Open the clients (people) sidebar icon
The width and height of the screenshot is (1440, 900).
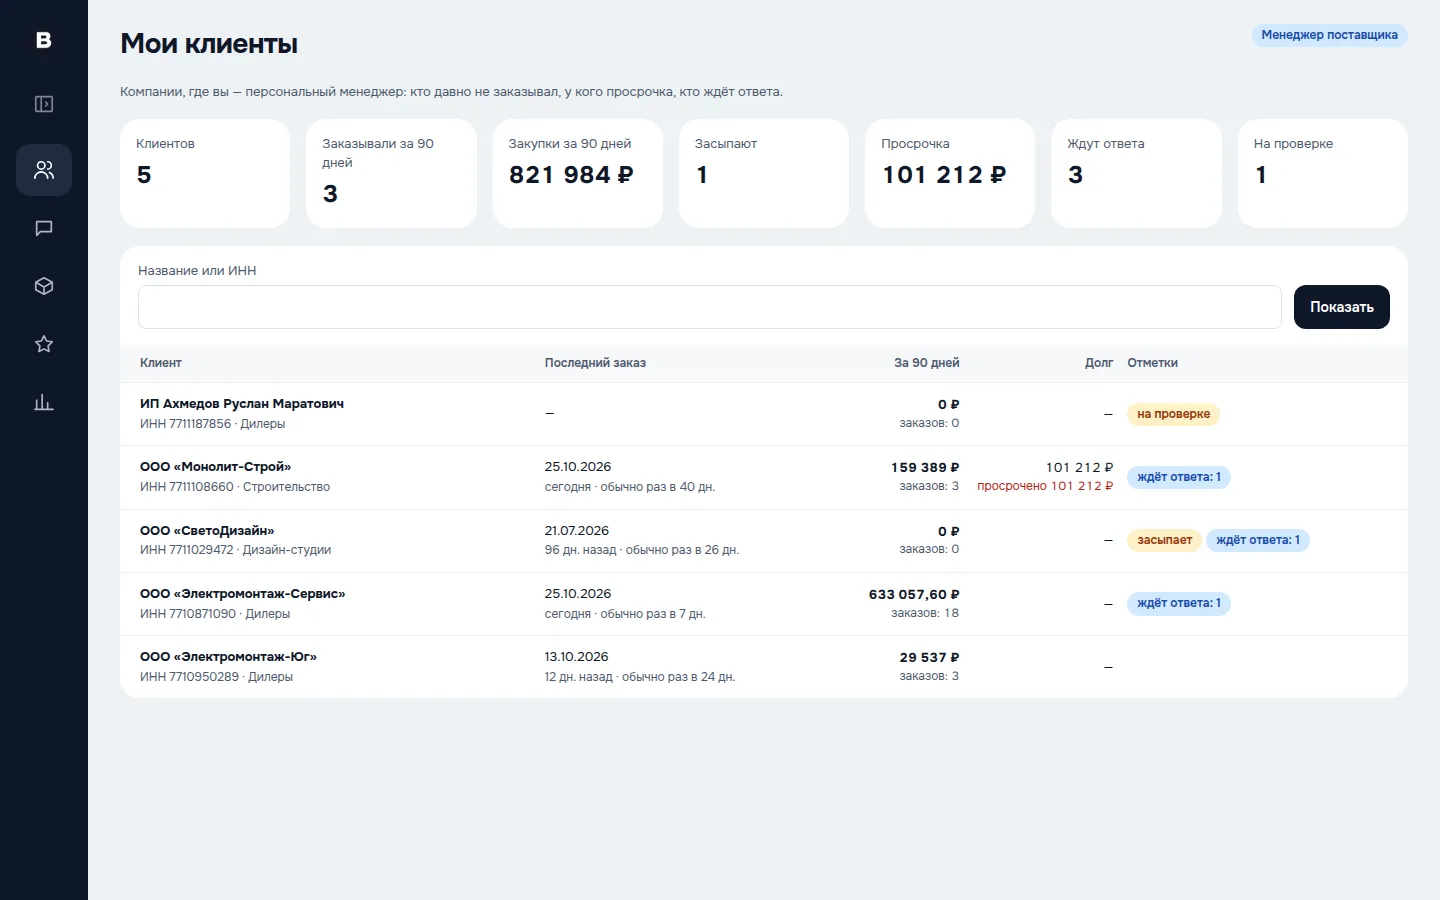(44, 170)
